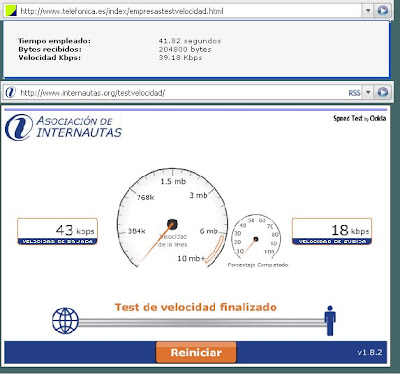Click the RSS feed indicator
This screenshot has width=400, height=375.
354,93
